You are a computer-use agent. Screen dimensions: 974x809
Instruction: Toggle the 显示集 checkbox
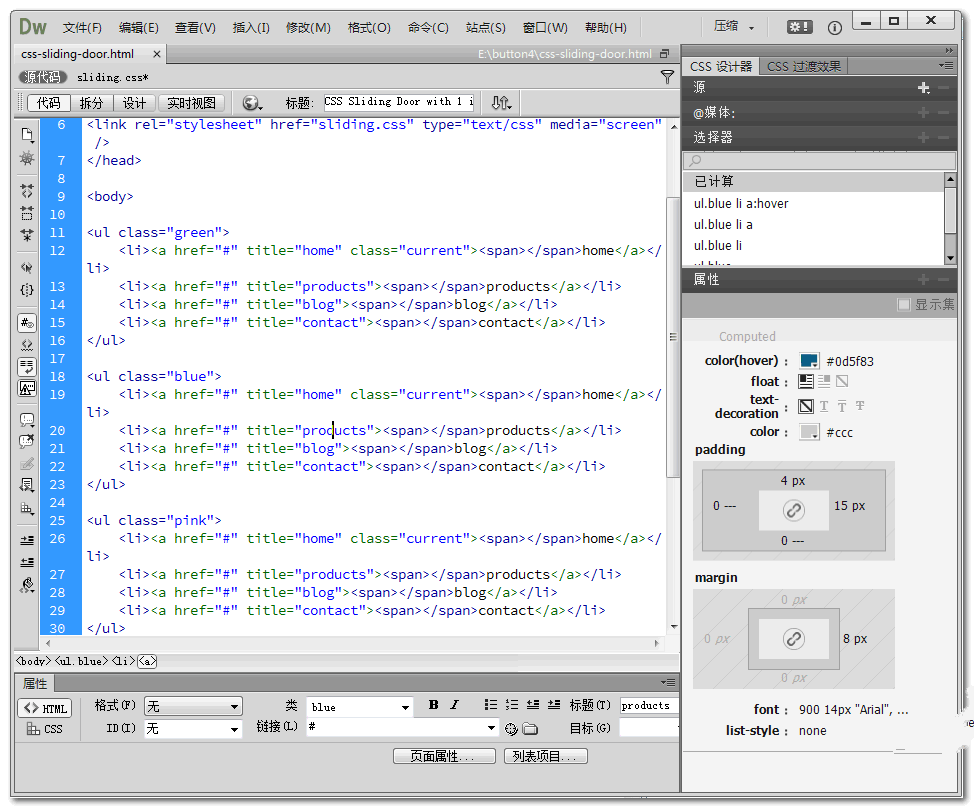click(x=904, y=304)
